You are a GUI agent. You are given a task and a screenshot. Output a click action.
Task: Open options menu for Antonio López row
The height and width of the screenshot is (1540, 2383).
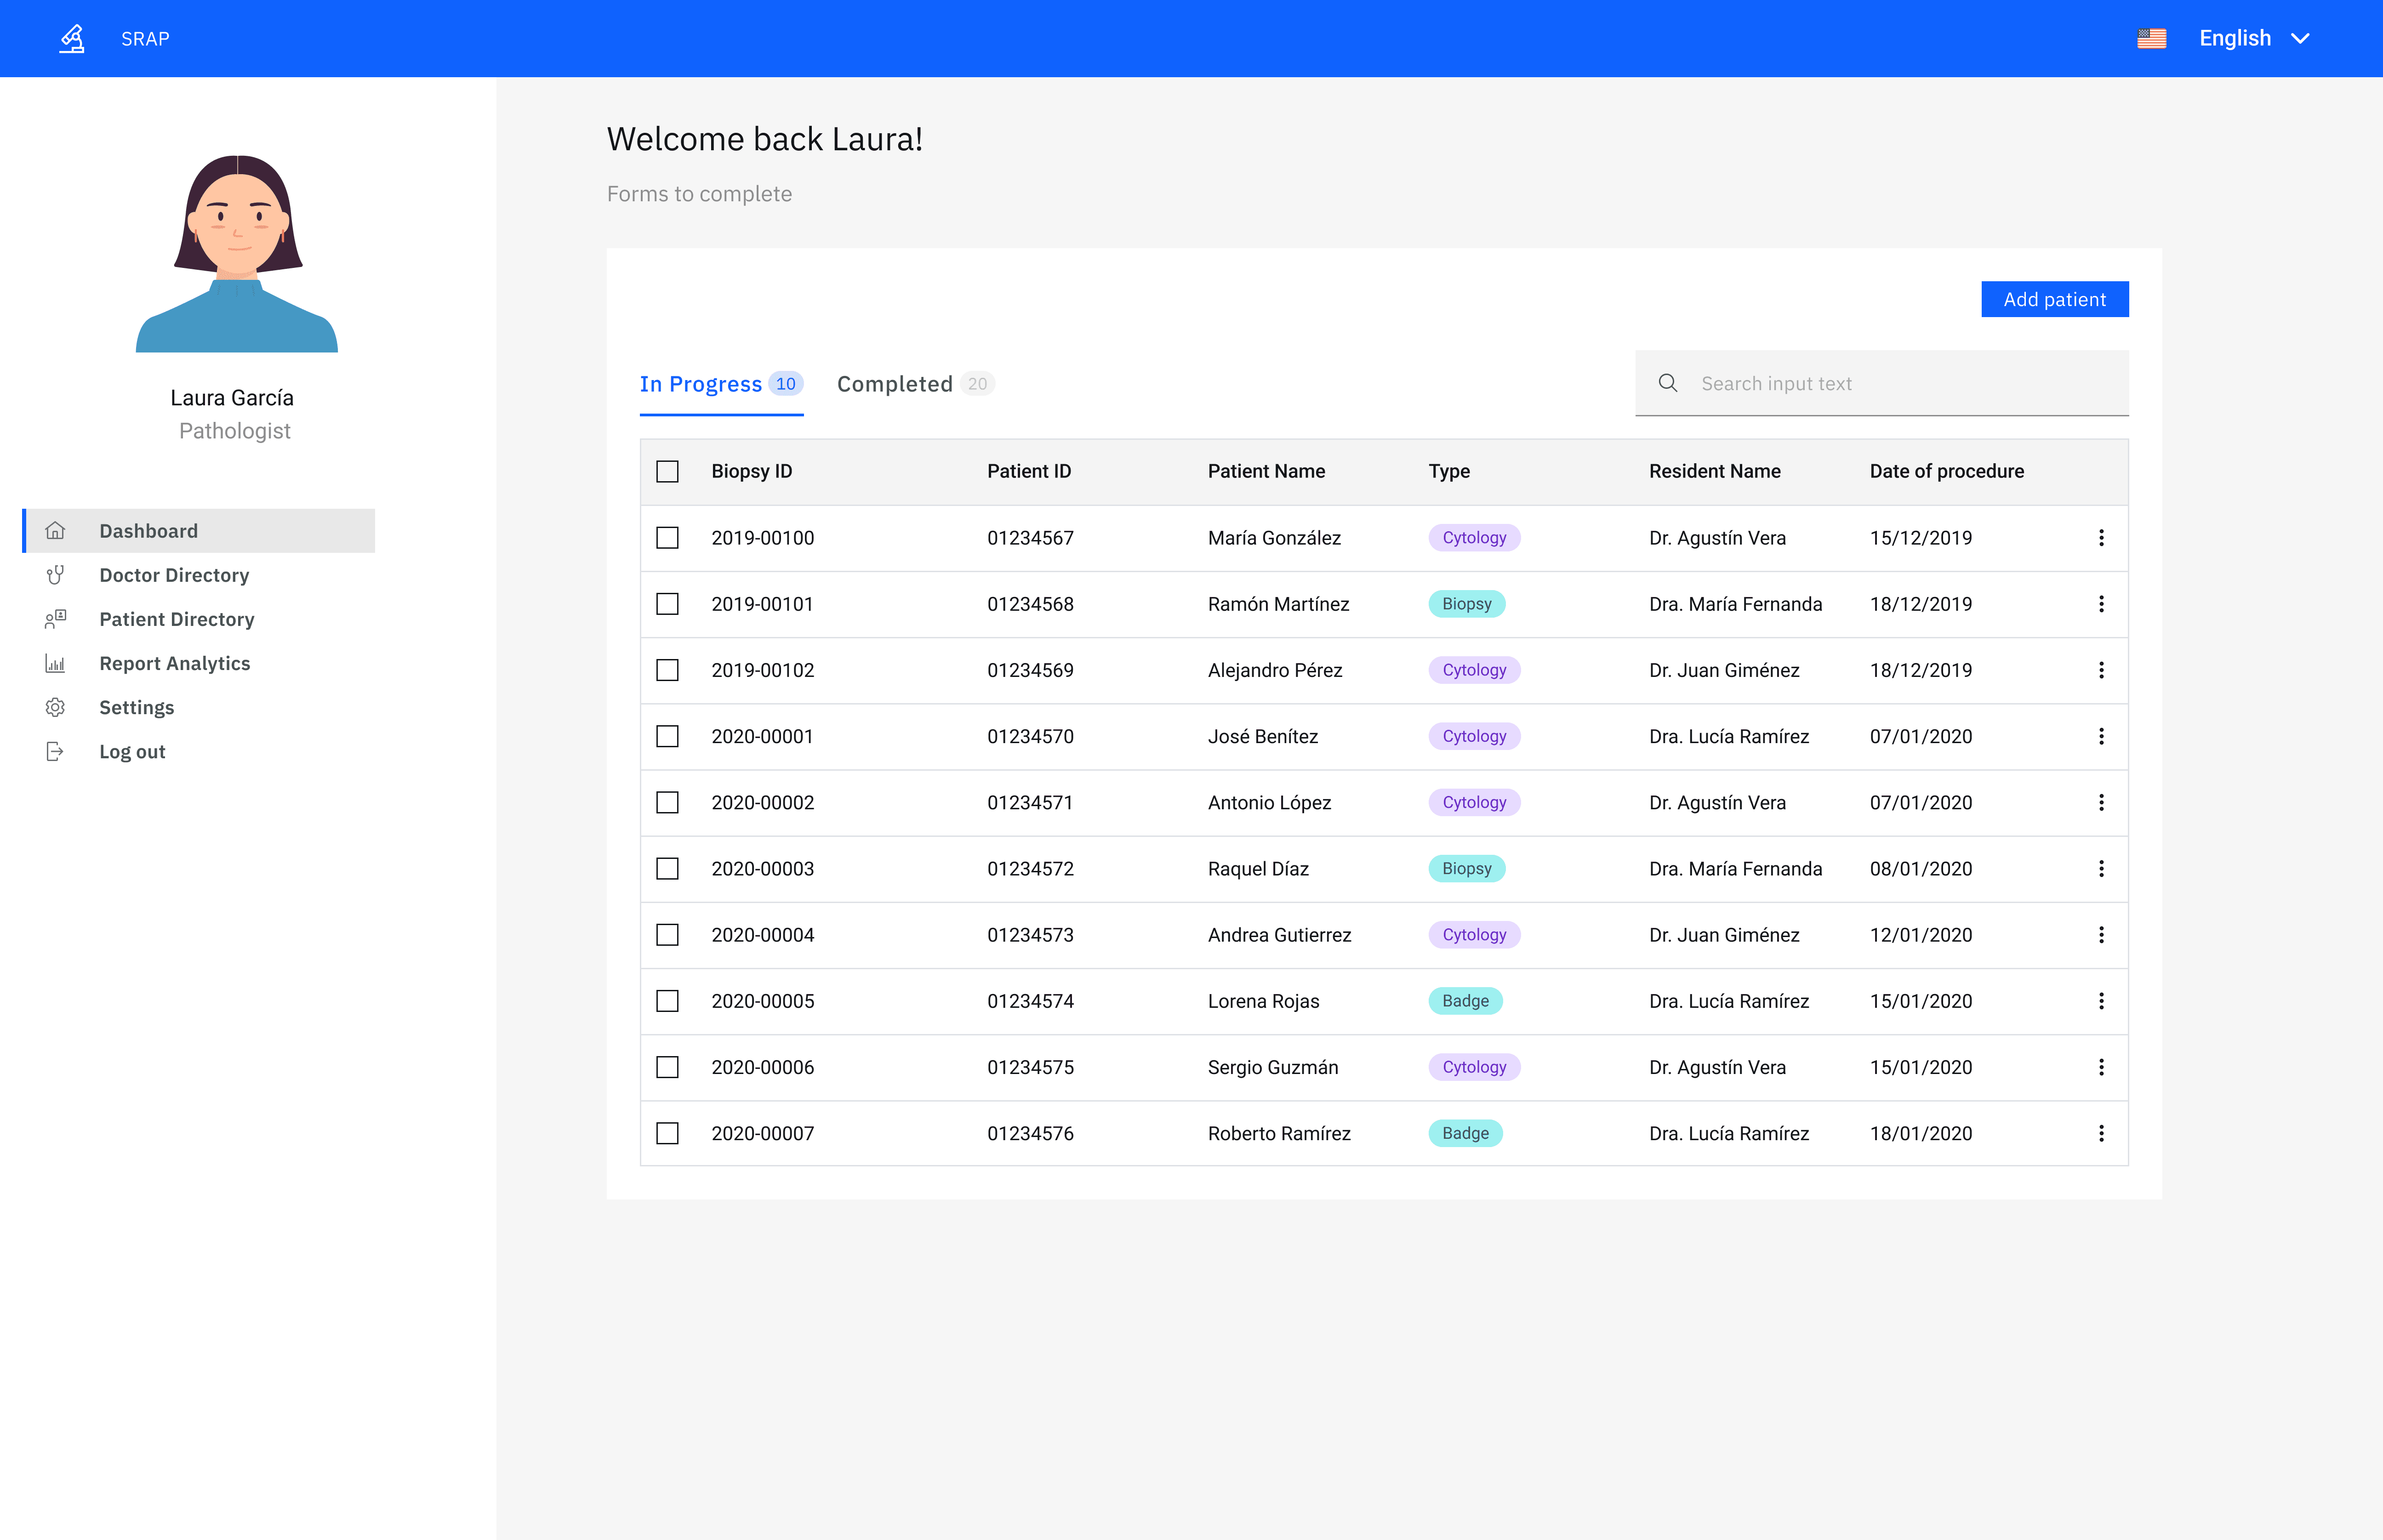(x=2101, y=803)
